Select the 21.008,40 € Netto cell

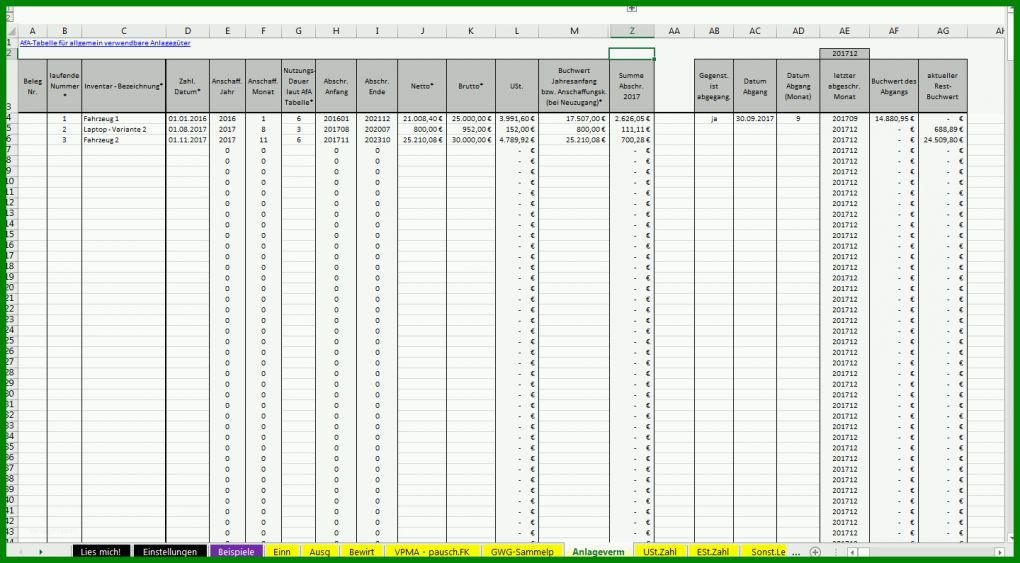pos(422,119)
